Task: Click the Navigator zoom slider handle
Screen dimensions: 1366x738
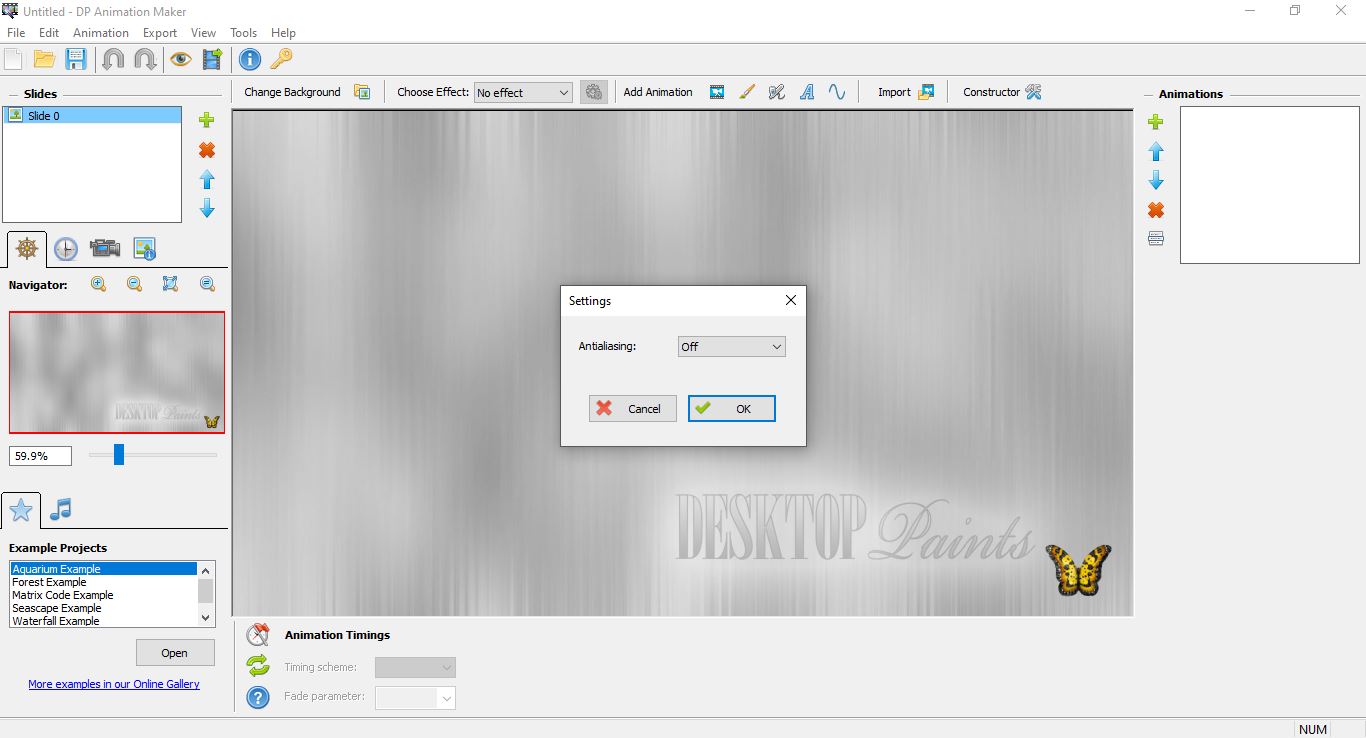Action: tap(119, 455)
